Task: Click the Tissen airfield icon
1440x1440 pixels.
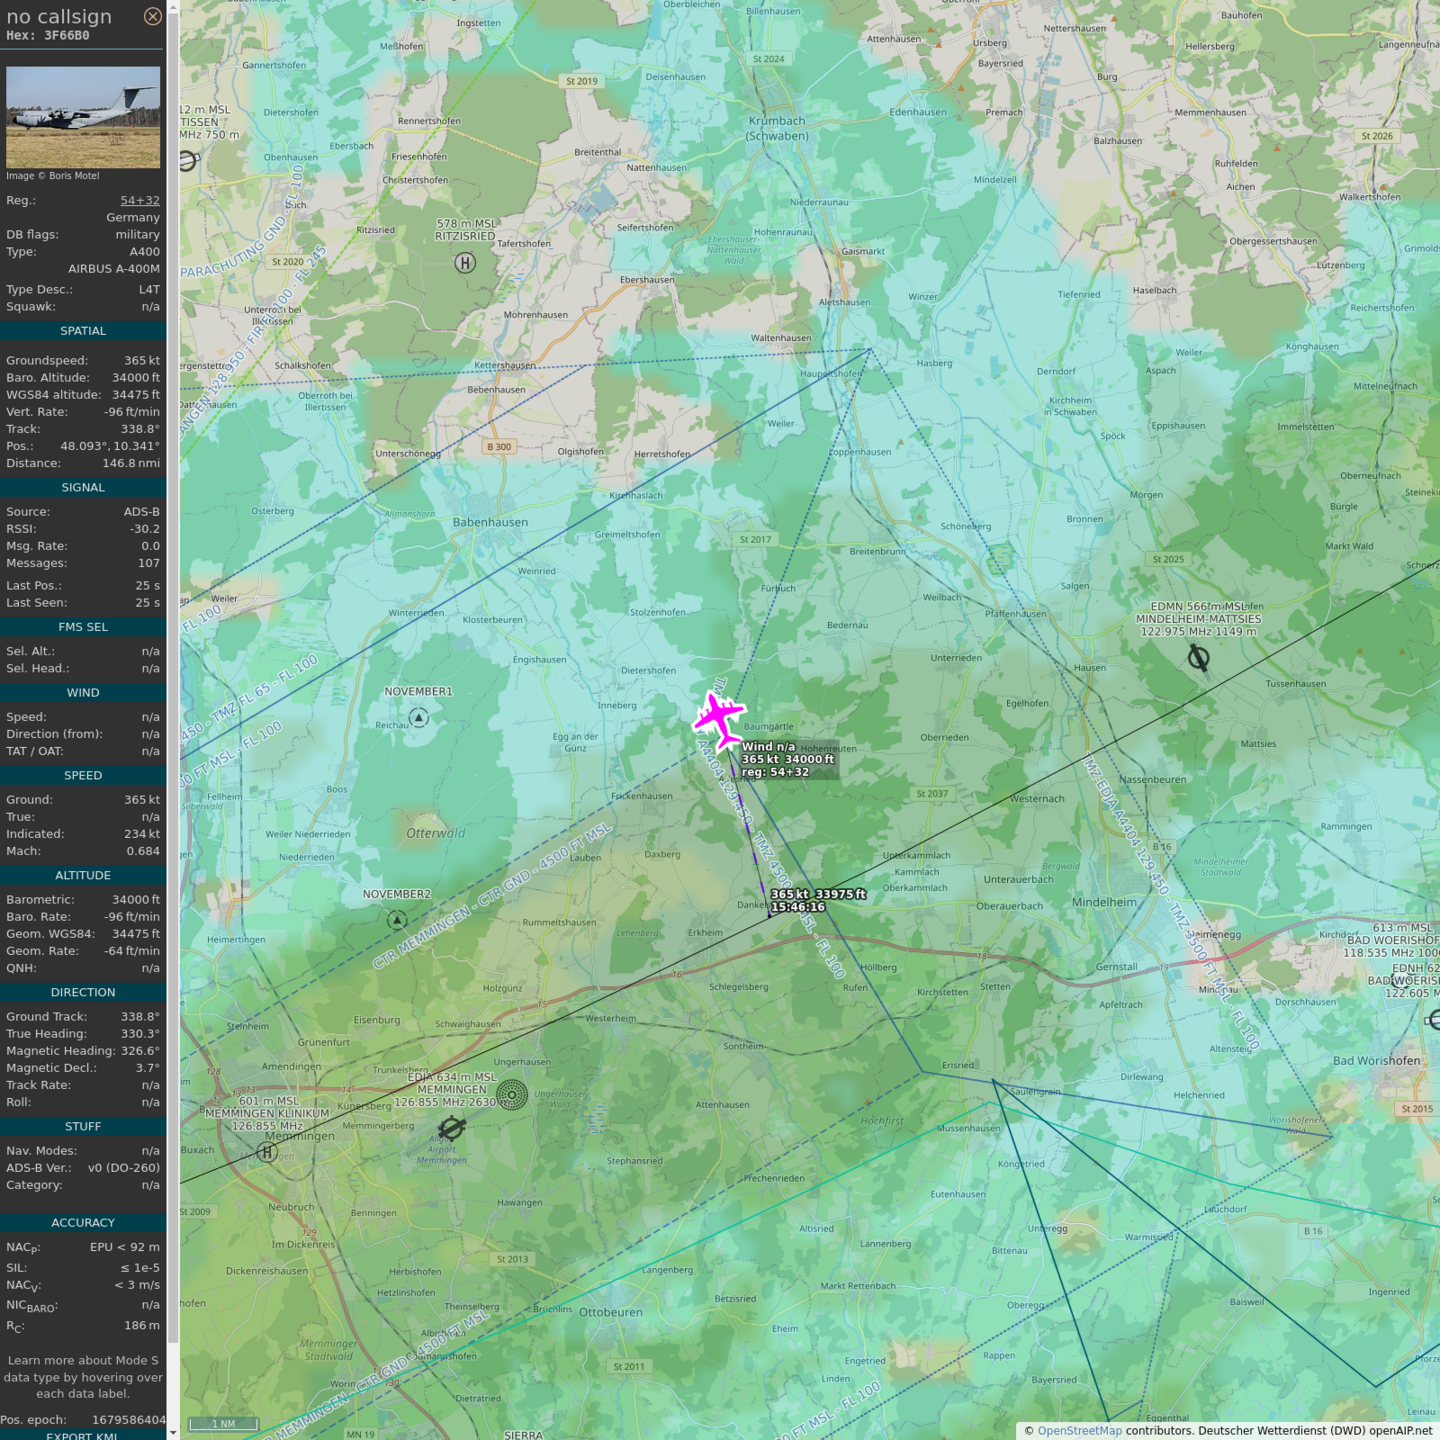Action: tap(188, 160)
